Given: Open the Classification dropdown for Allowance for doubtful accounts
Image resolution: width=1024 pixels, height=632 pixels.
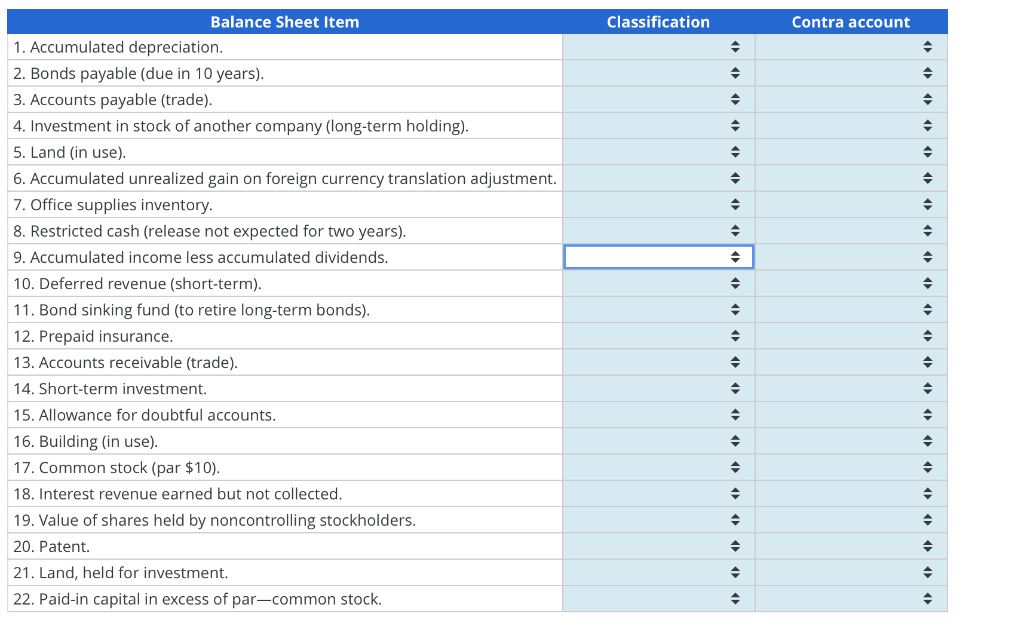Looking at the screenshot, I should [x=658, y=414].
